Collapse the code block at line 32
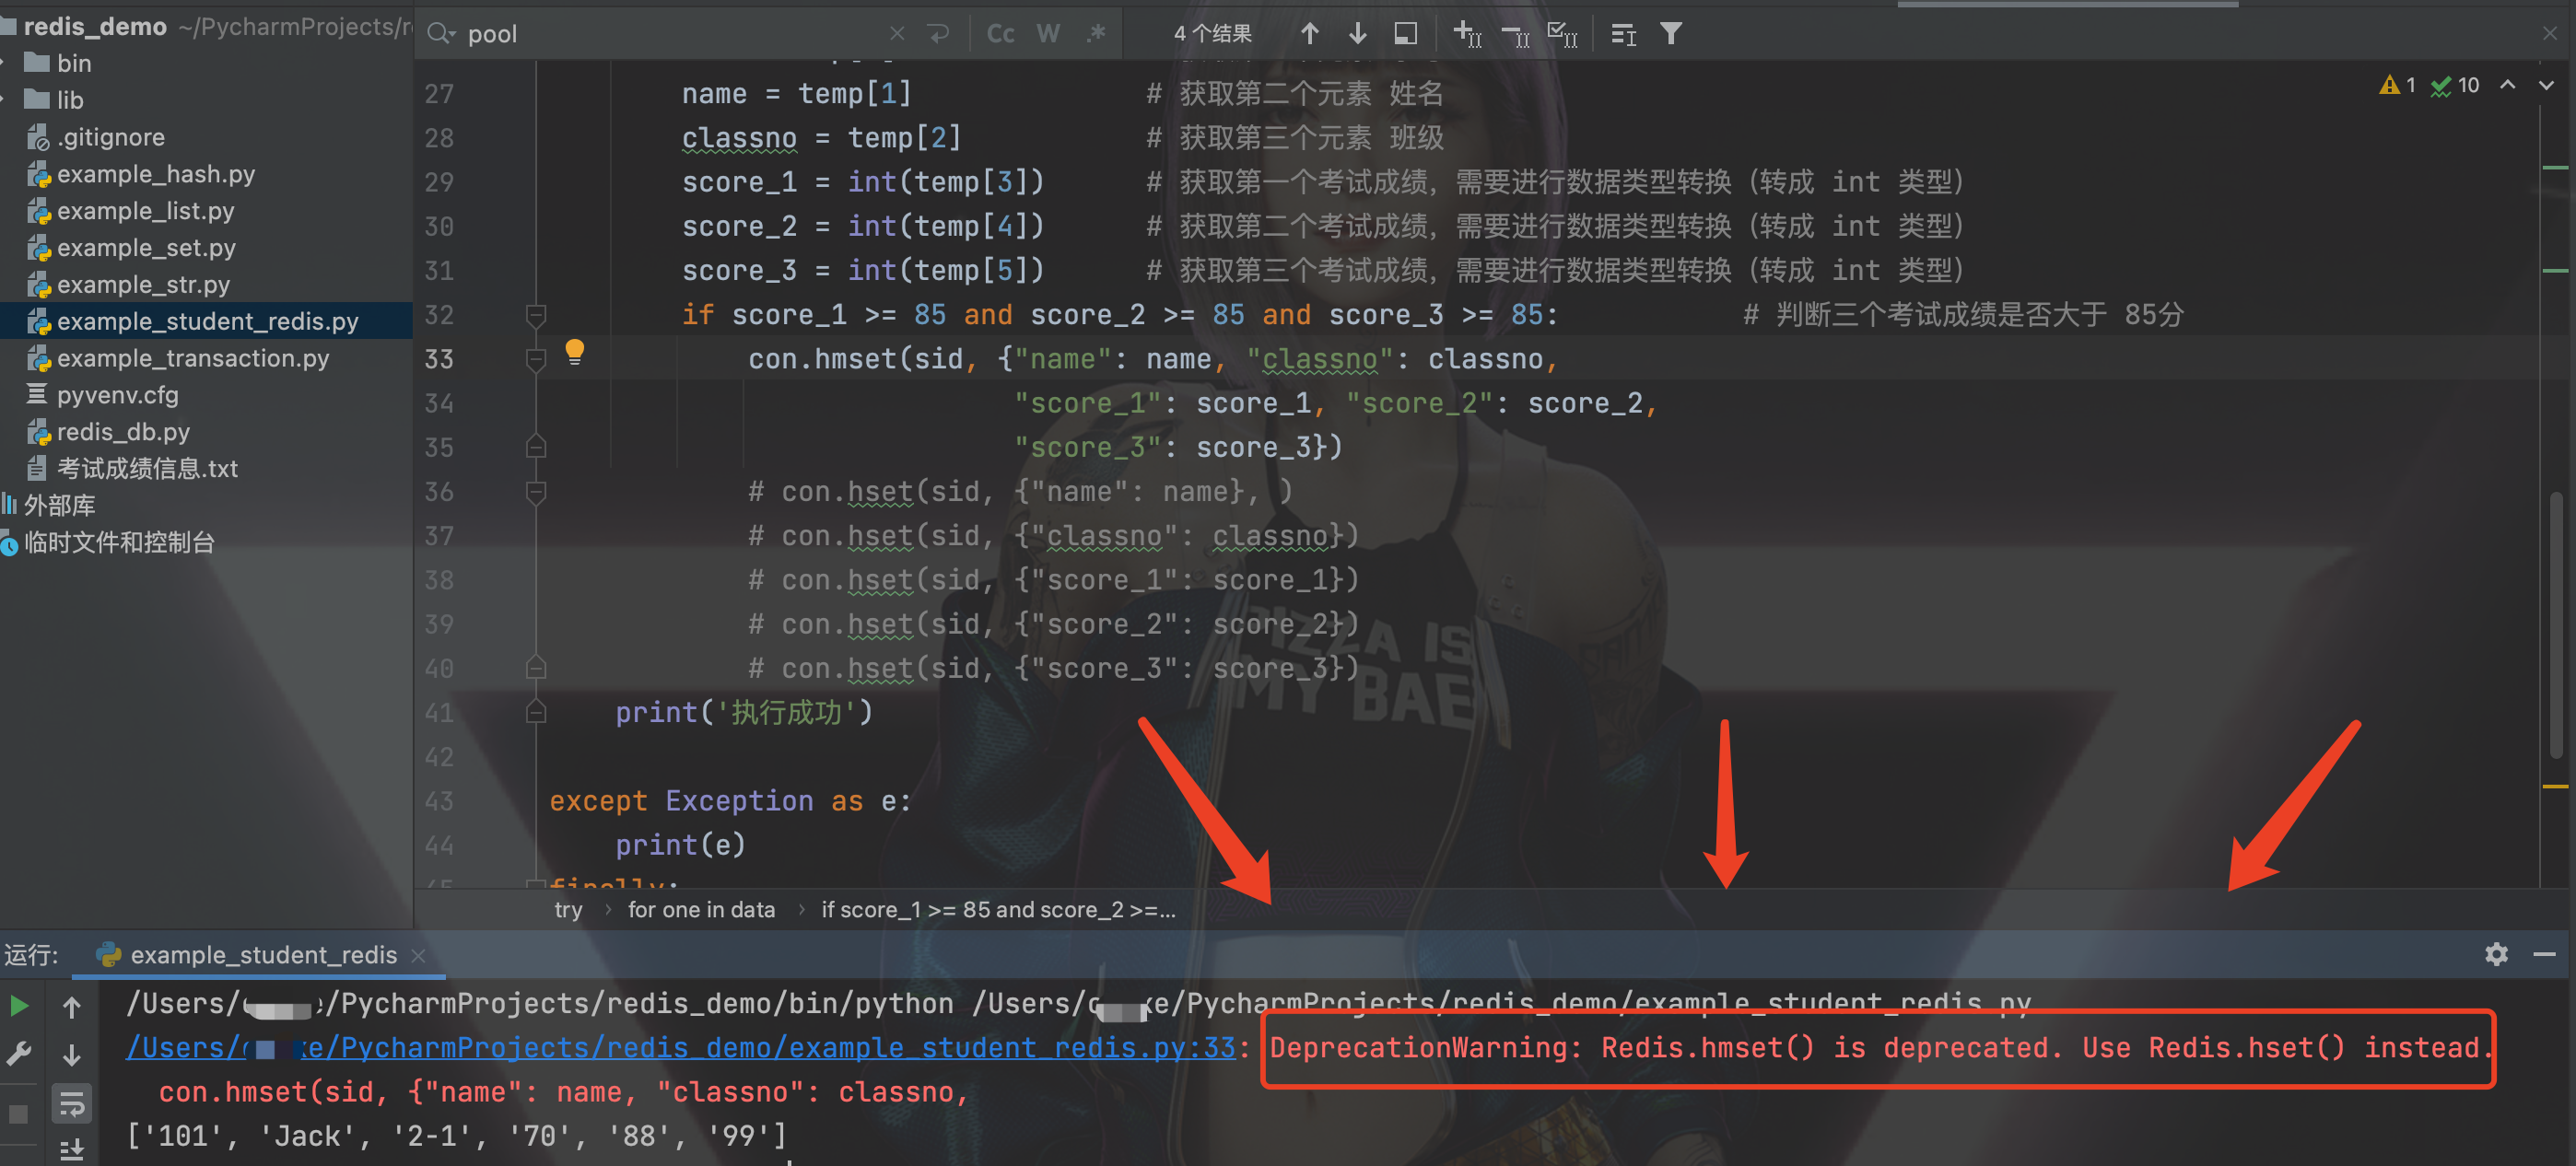 click(536, 314)
